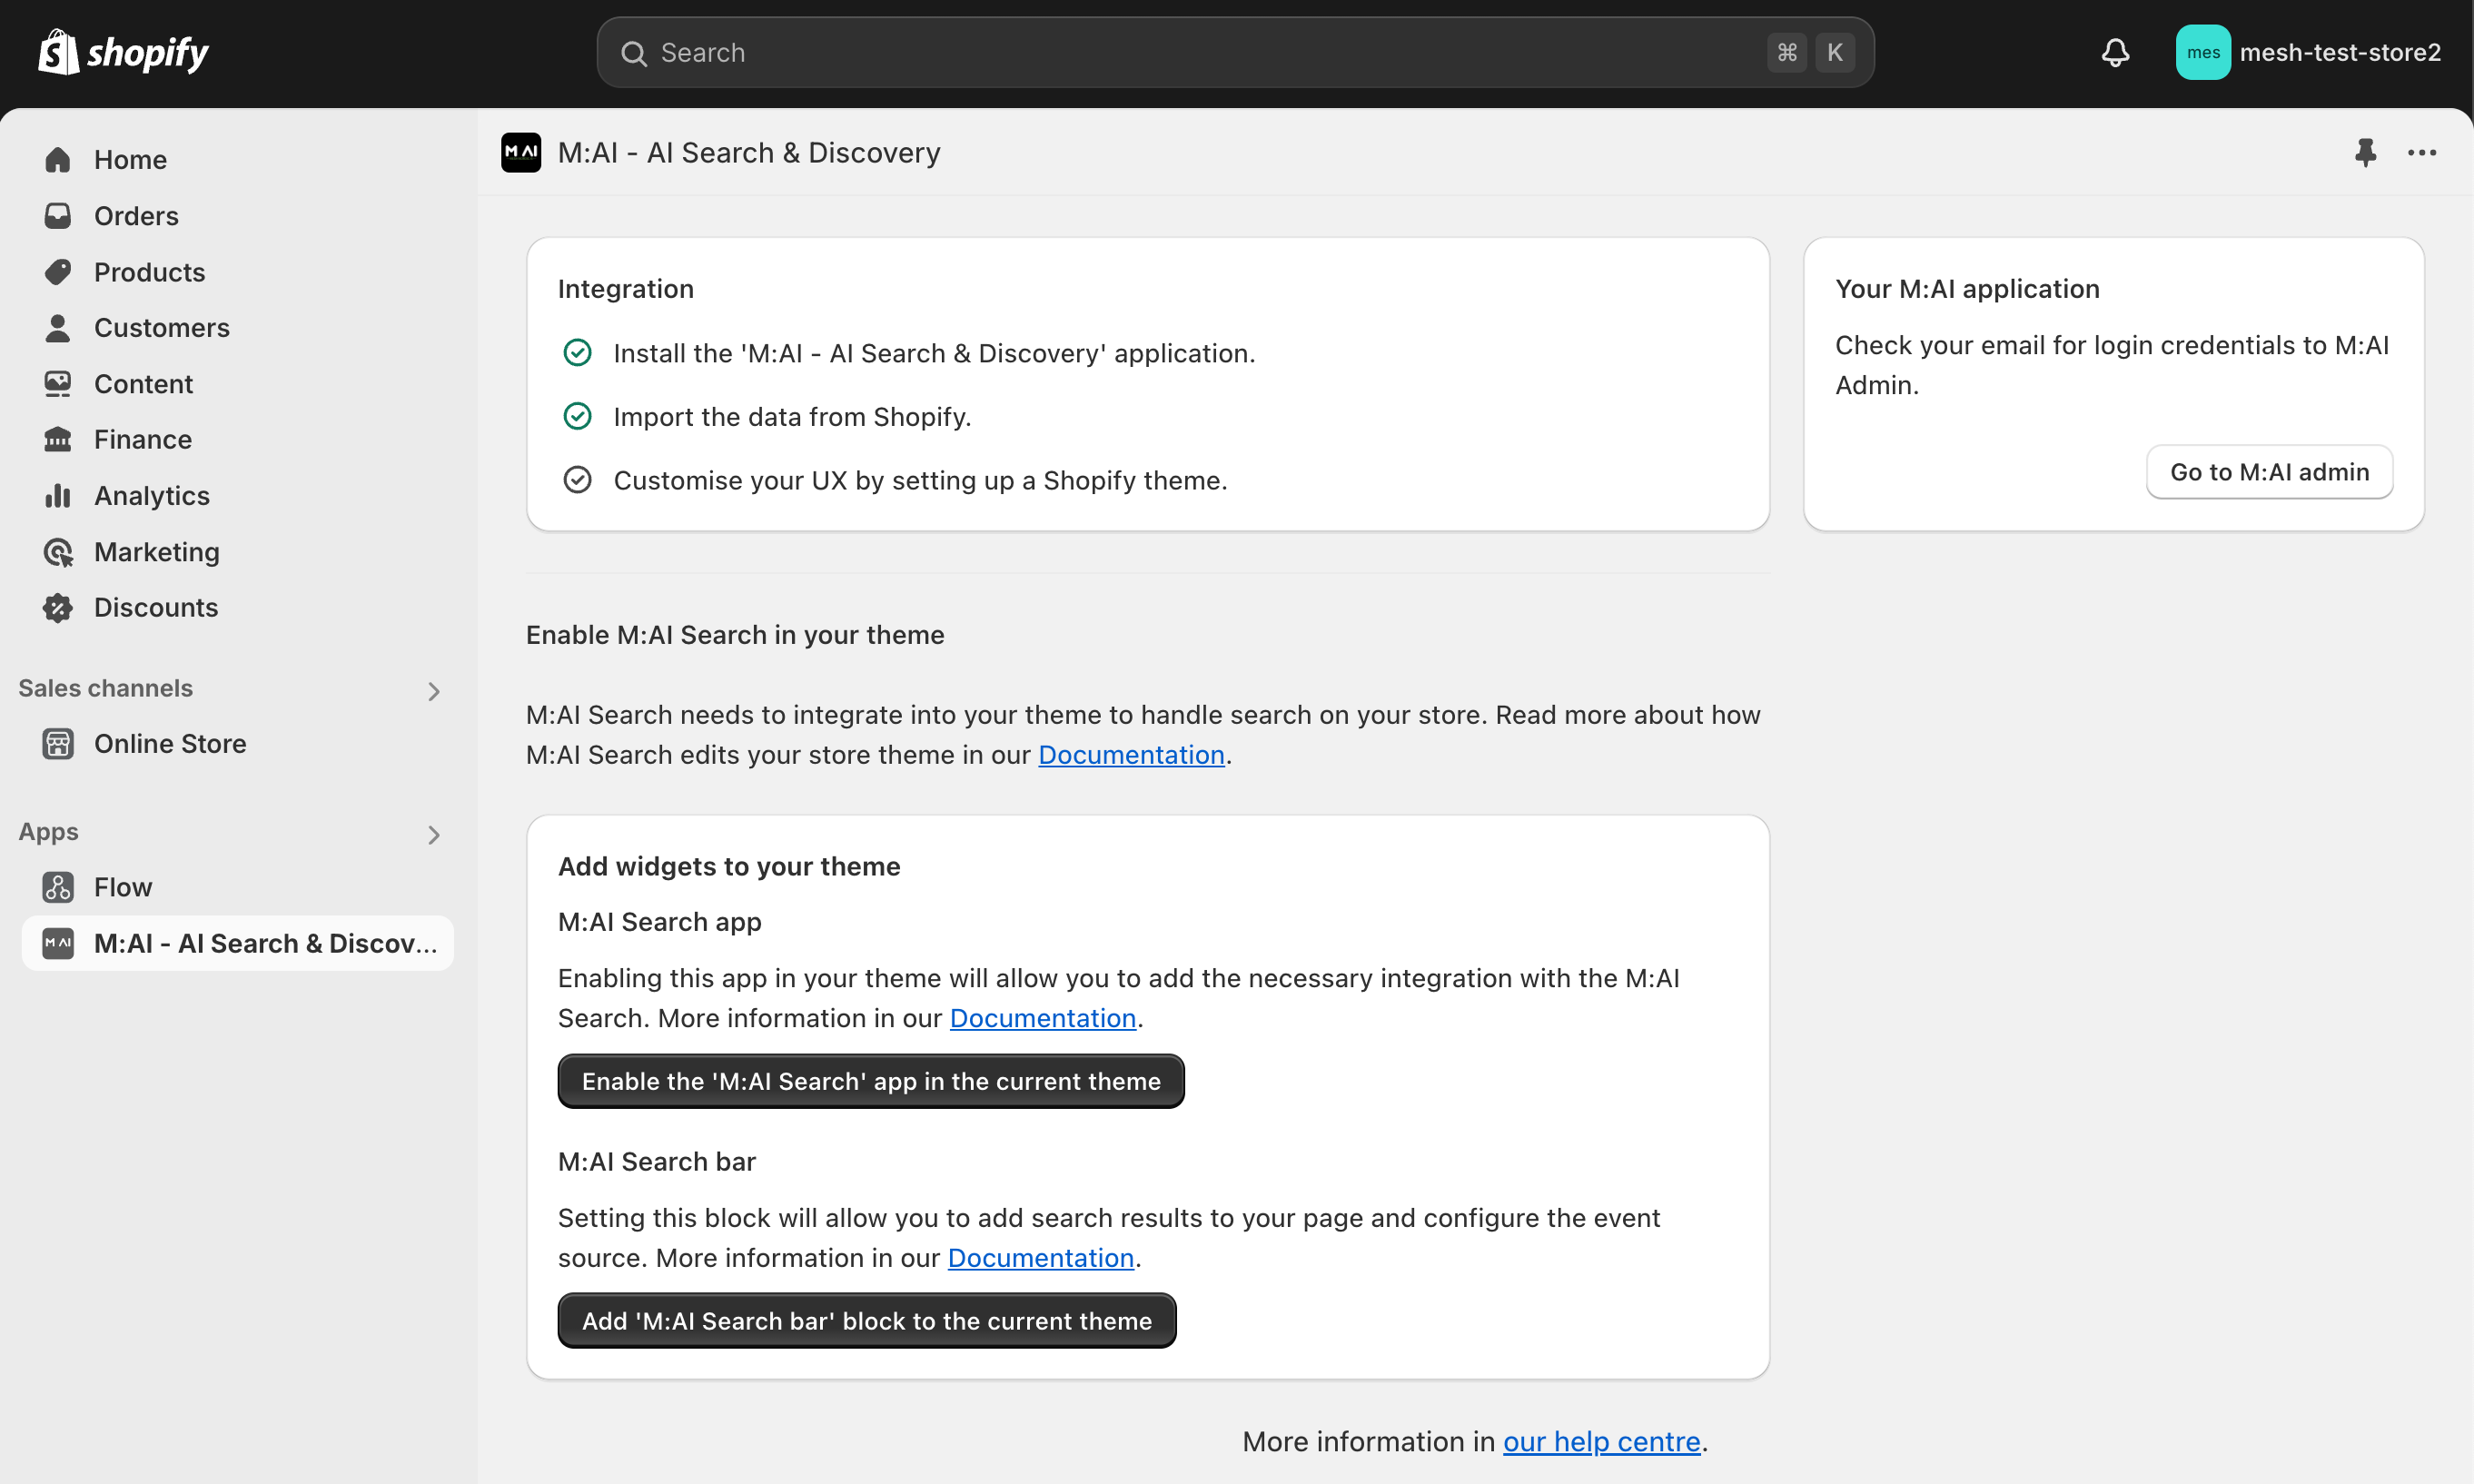Click the command key shortcut badge
2474x1484 pixels.
click(1787, 53)
